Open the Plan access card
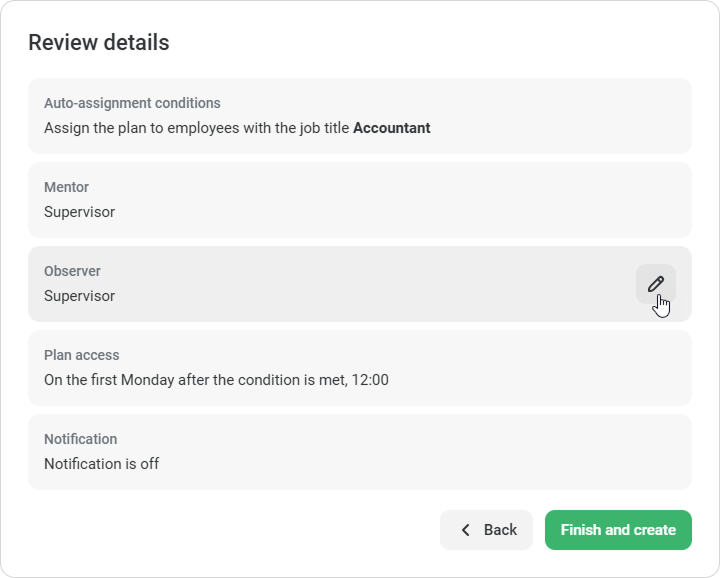This screenshot has width=720, height=578. click(x=360, y=368)
